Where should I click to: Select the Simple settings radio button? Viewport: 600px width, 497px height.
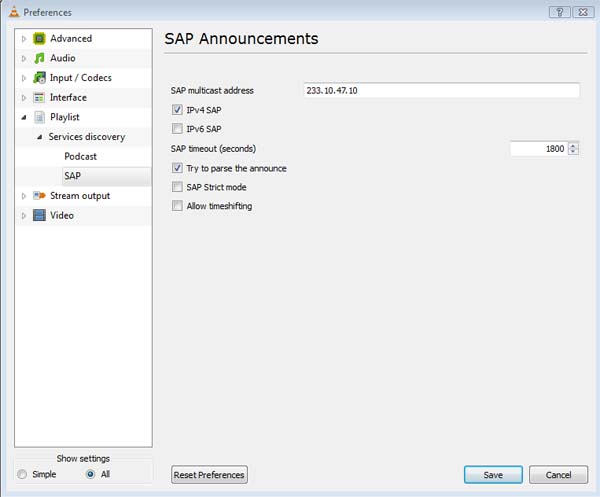pyautogui.click(x=22, y=474)
